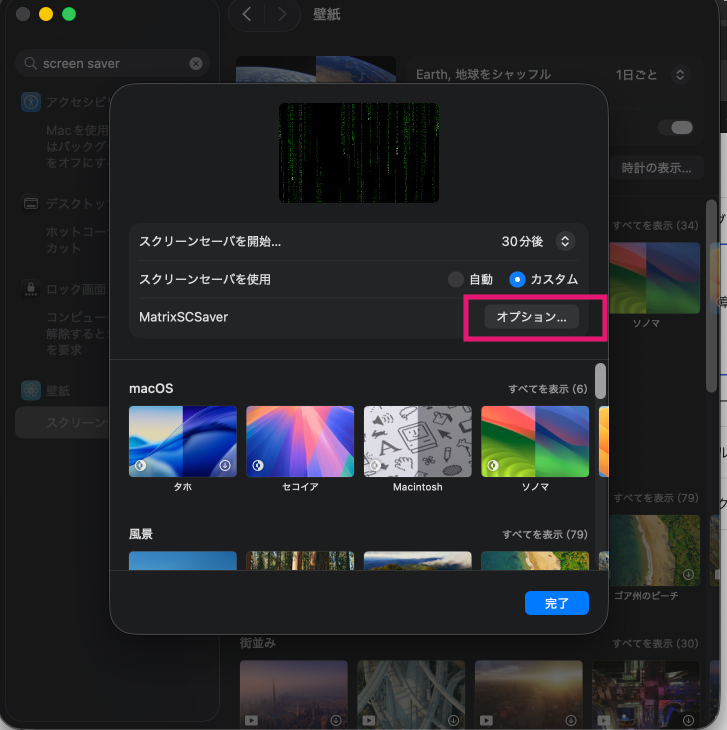Click the accessibility icon in sidebar

point(31,102)
